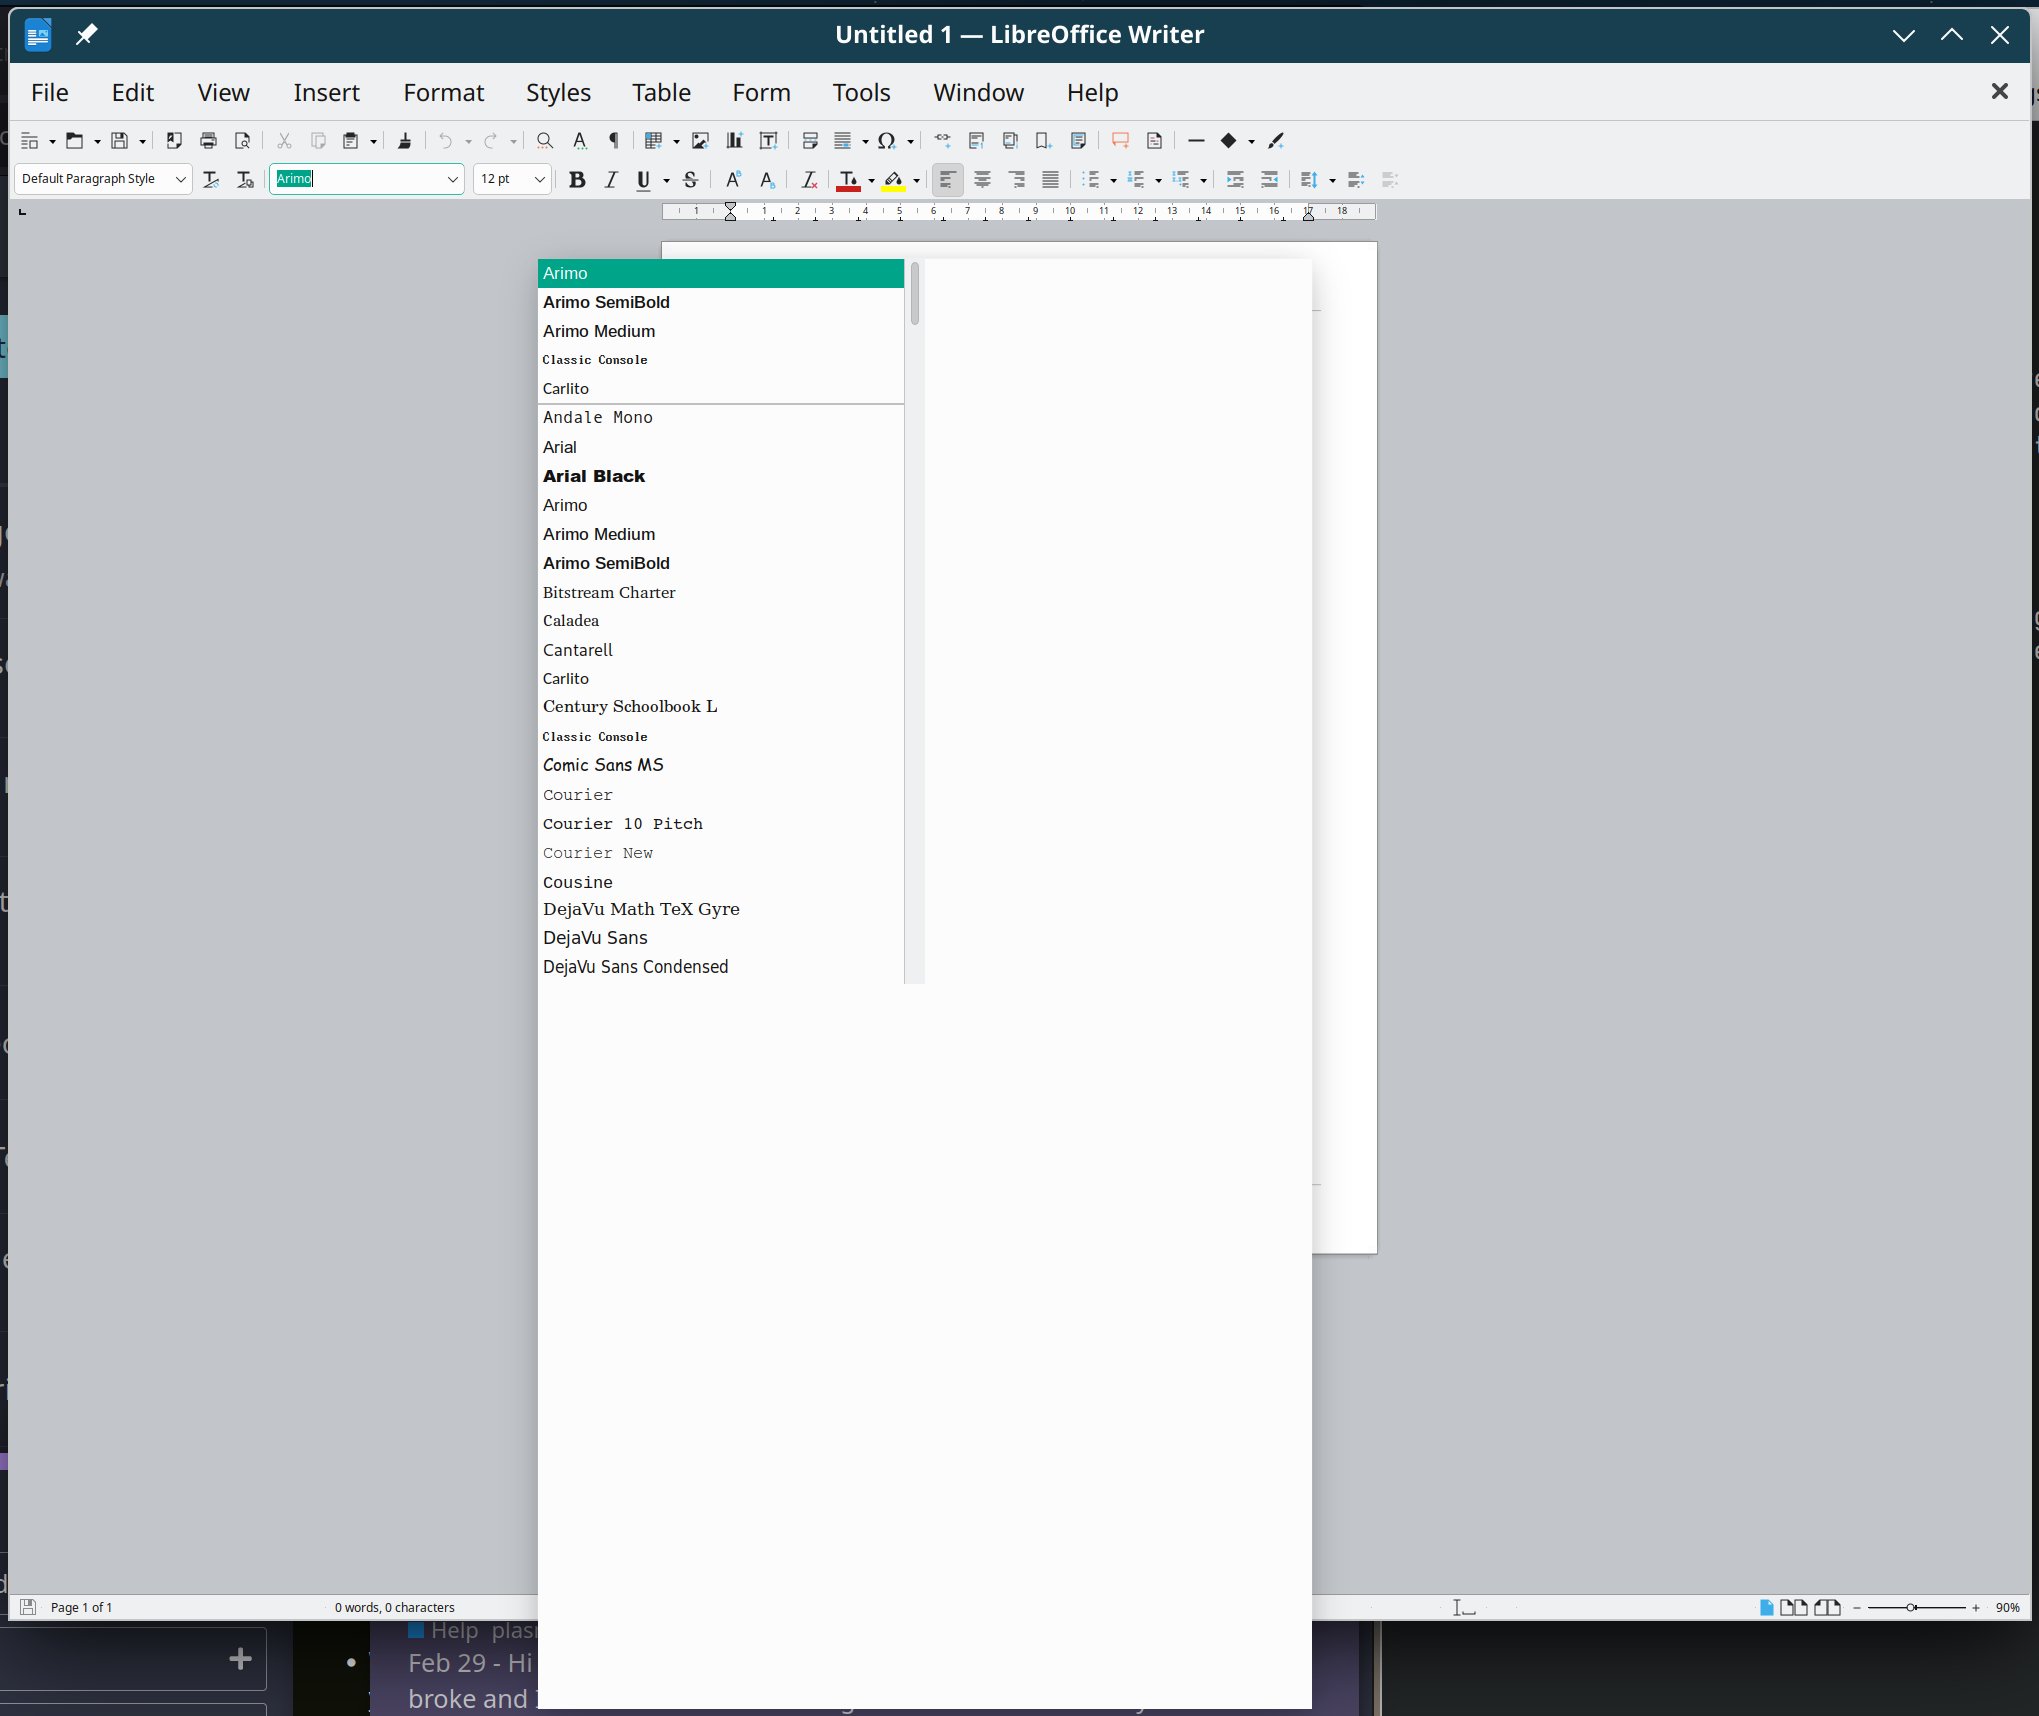Open the File menu
2039x1716 pixels.
pos(50,92)
